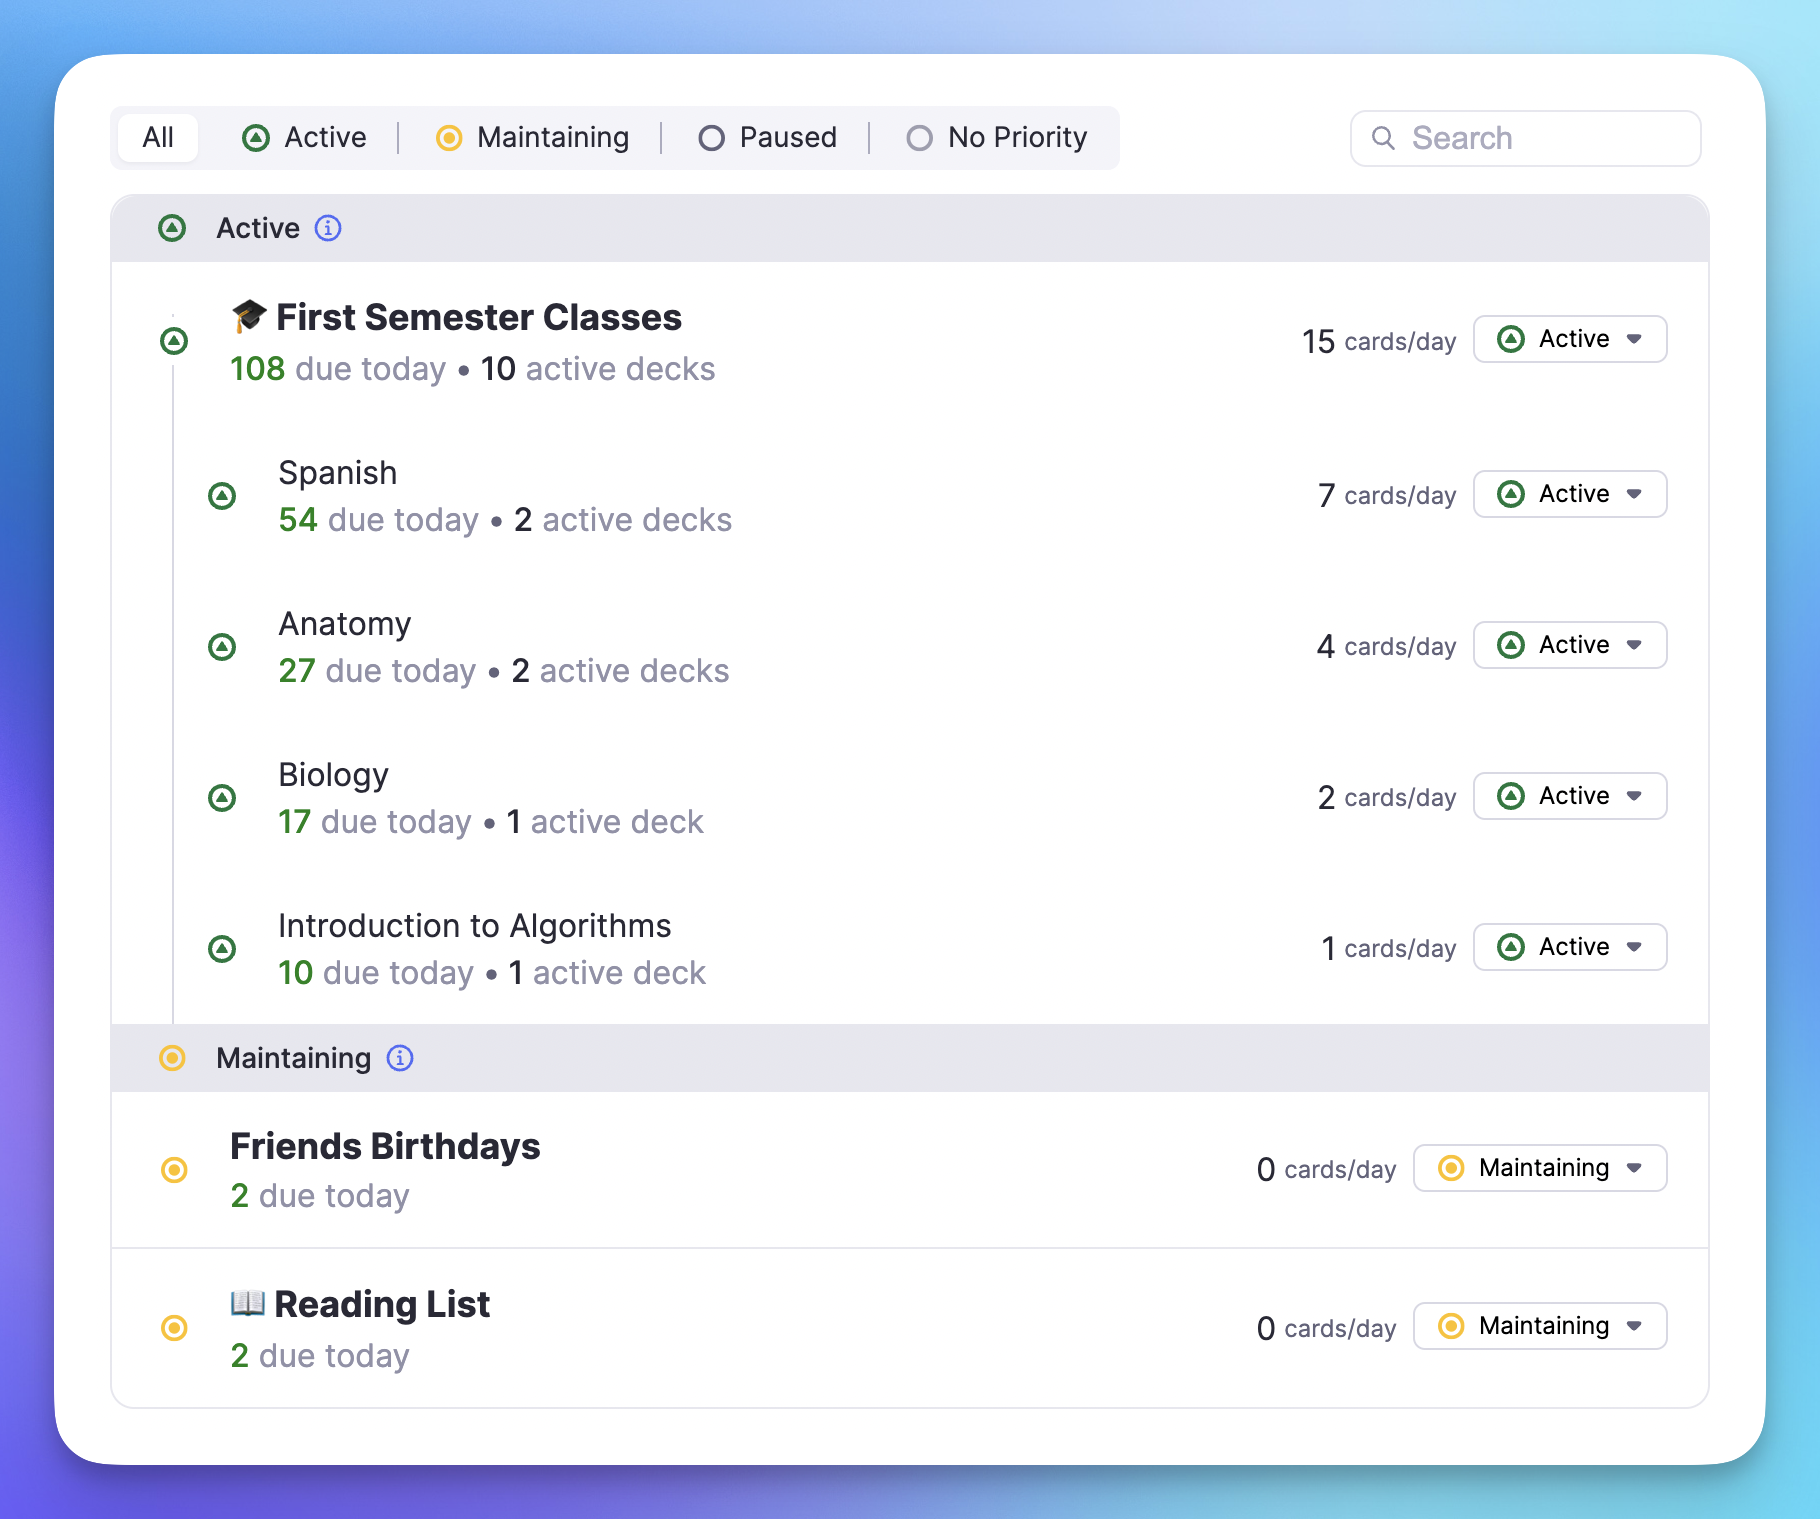The image size is (1820, 1519).
Task: Switch to the All filter tab
Action: click(x=157, y=137)
